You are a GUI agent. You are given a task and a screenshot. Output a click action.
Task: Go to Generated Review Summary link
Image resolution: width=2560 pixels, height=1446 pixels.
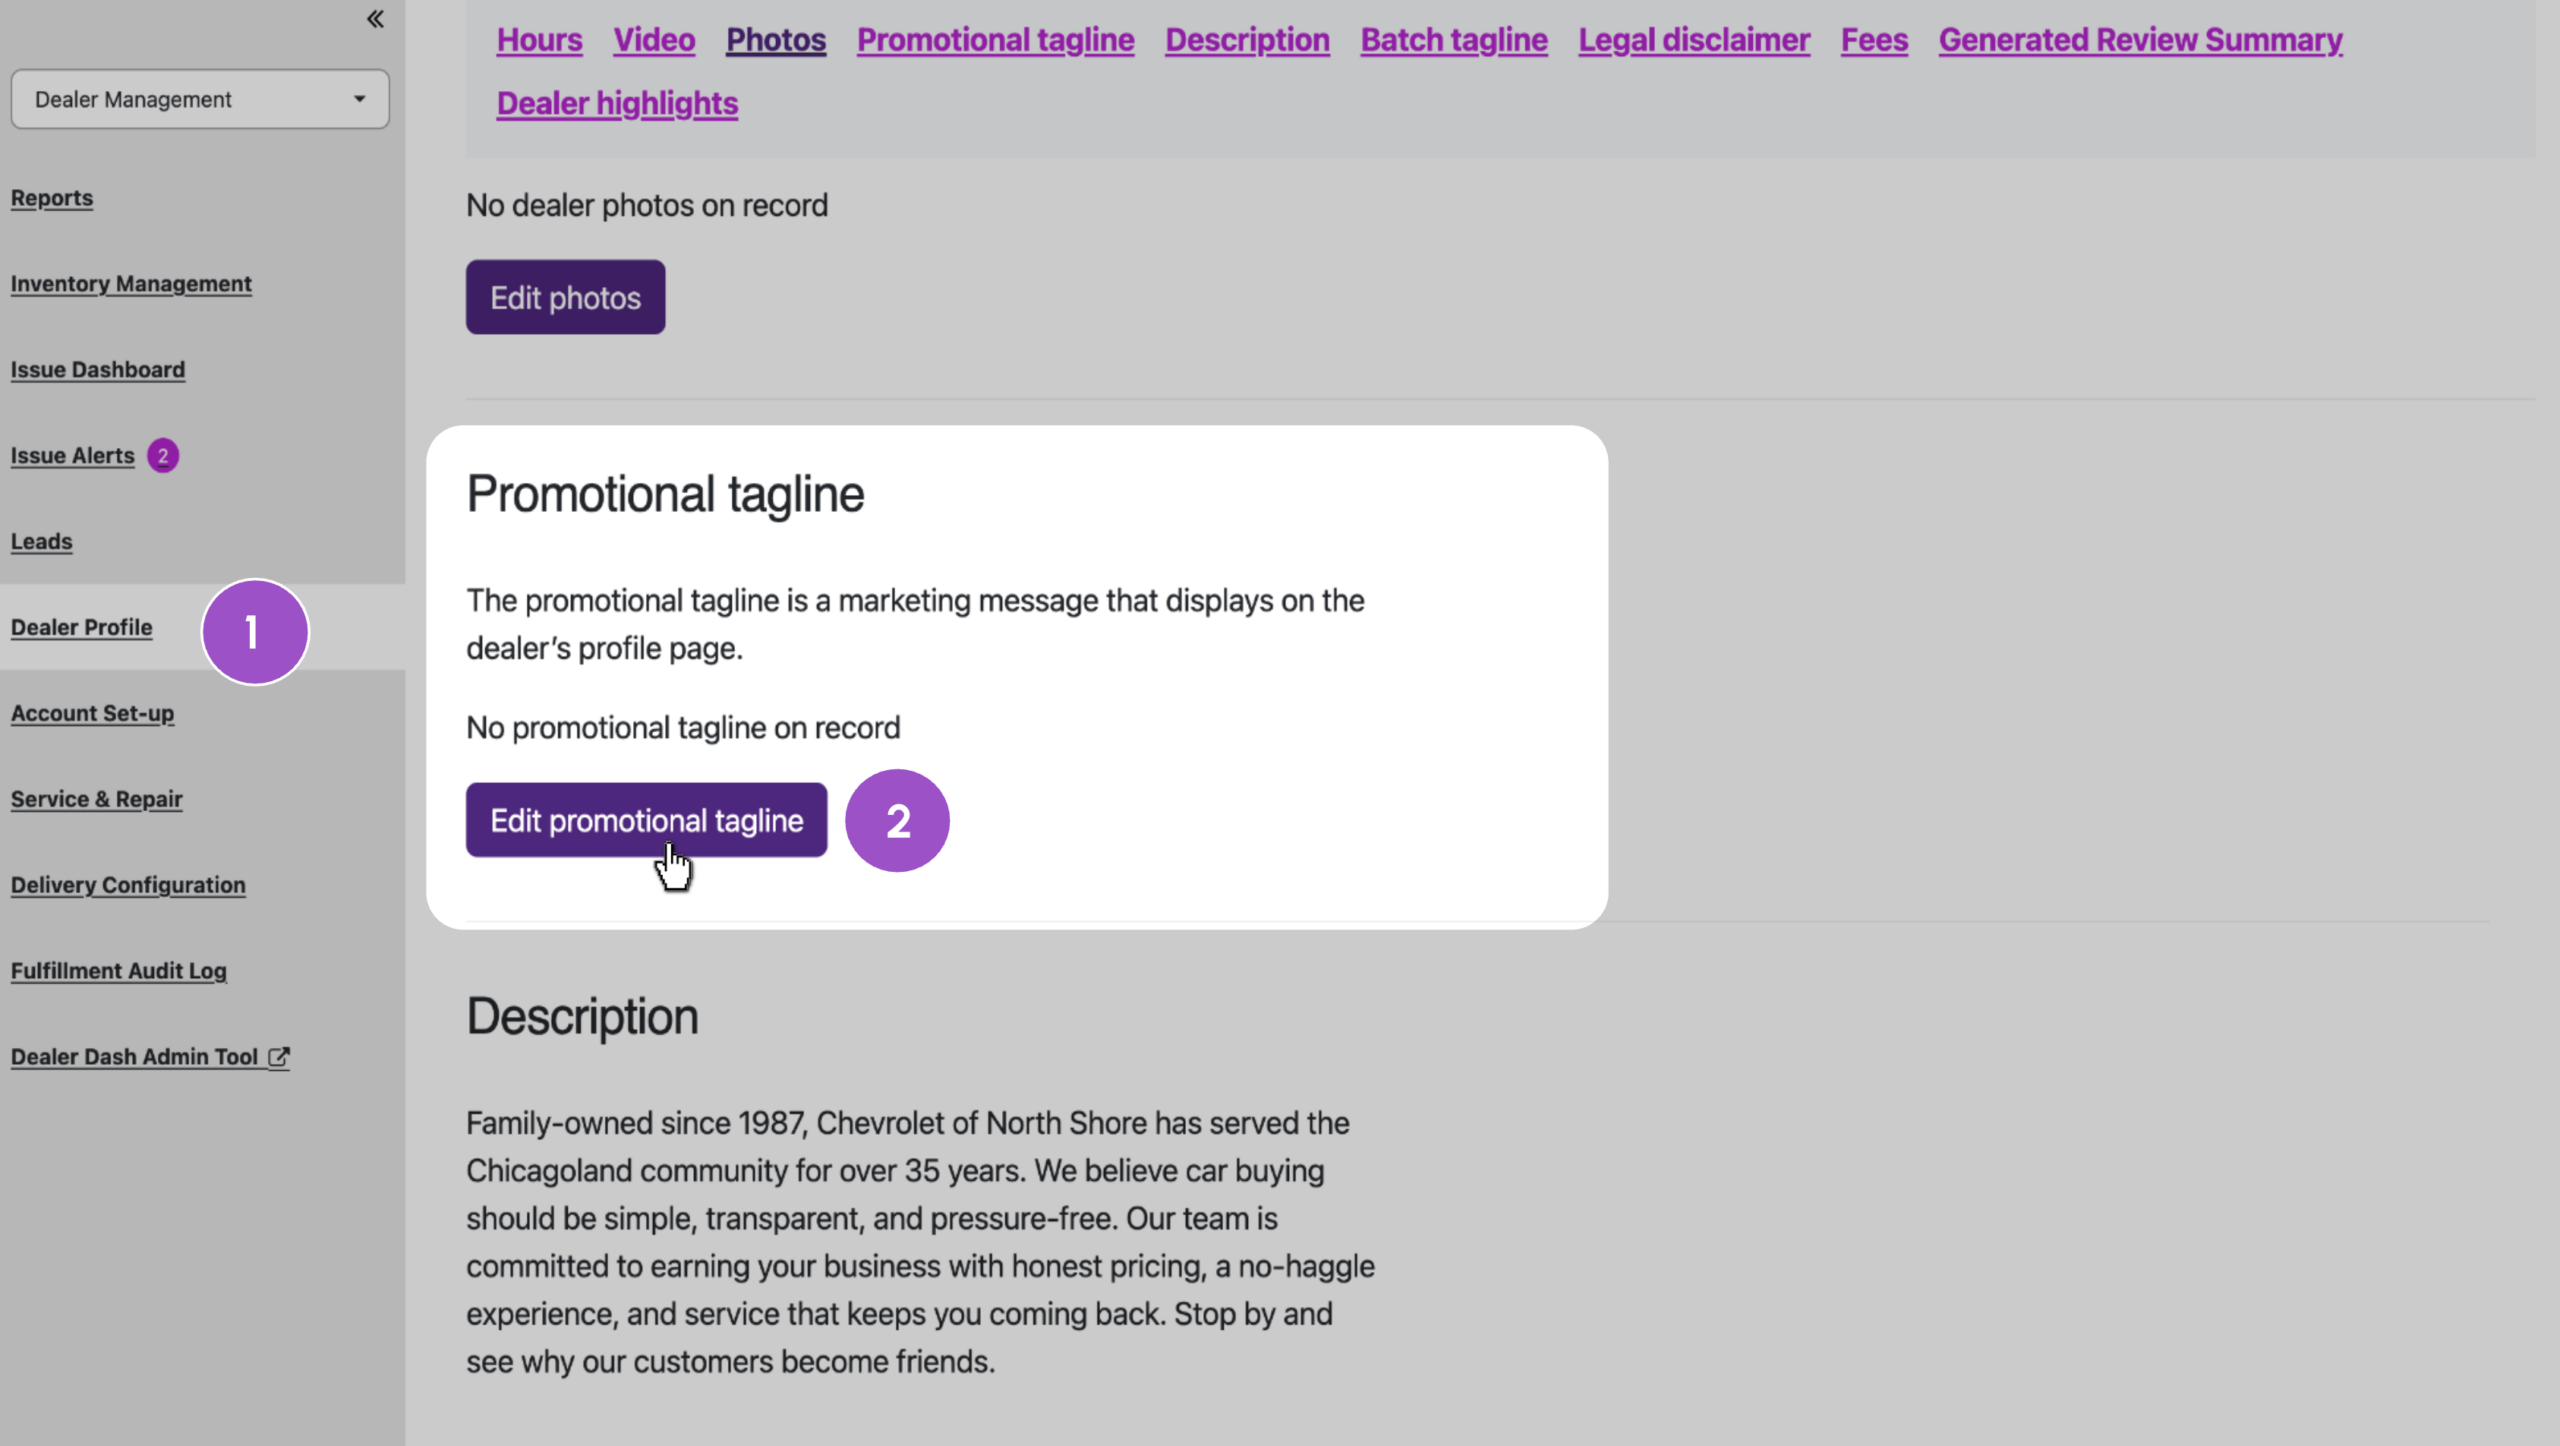click(x=2140, y=40)
